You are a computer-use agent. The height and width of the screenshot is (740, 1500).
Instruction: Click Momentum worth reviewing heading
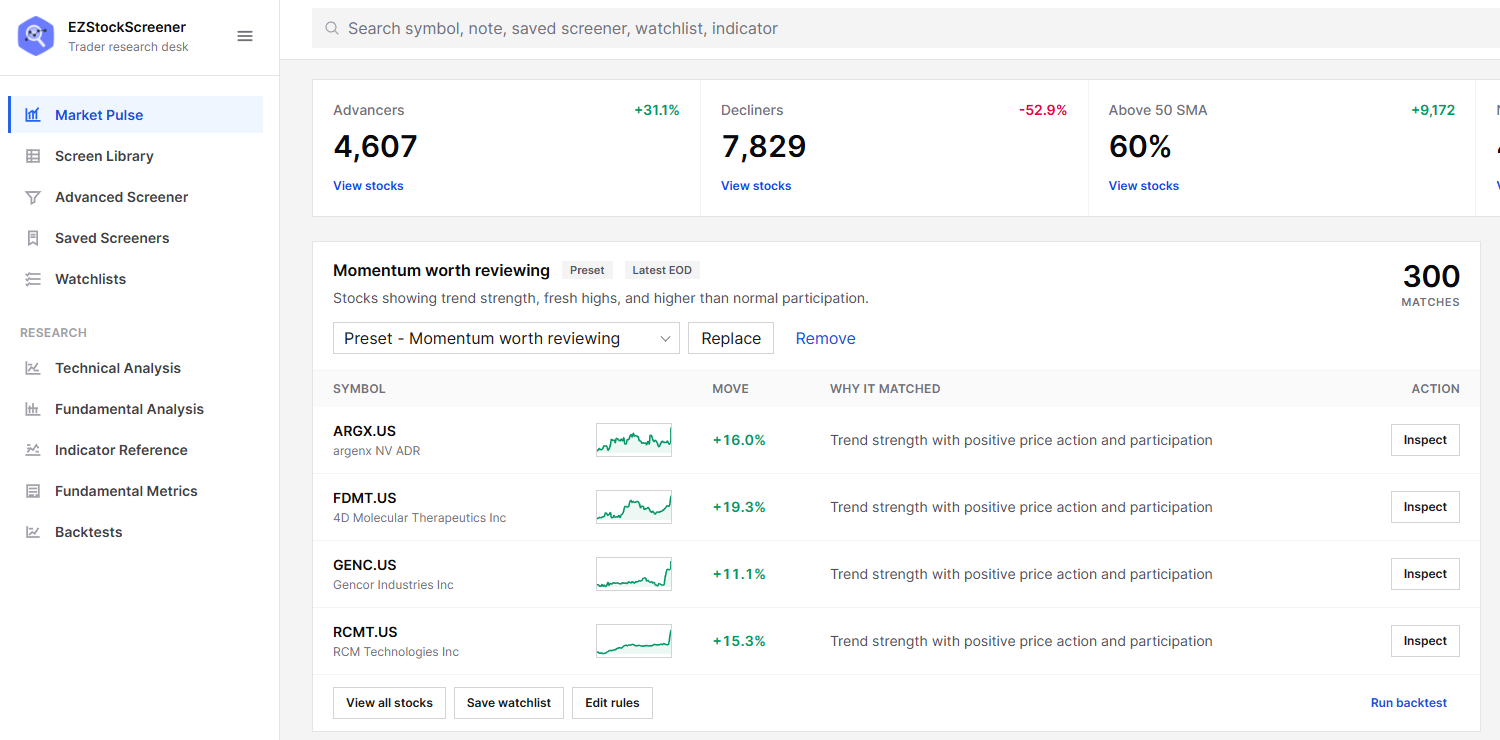441,270
